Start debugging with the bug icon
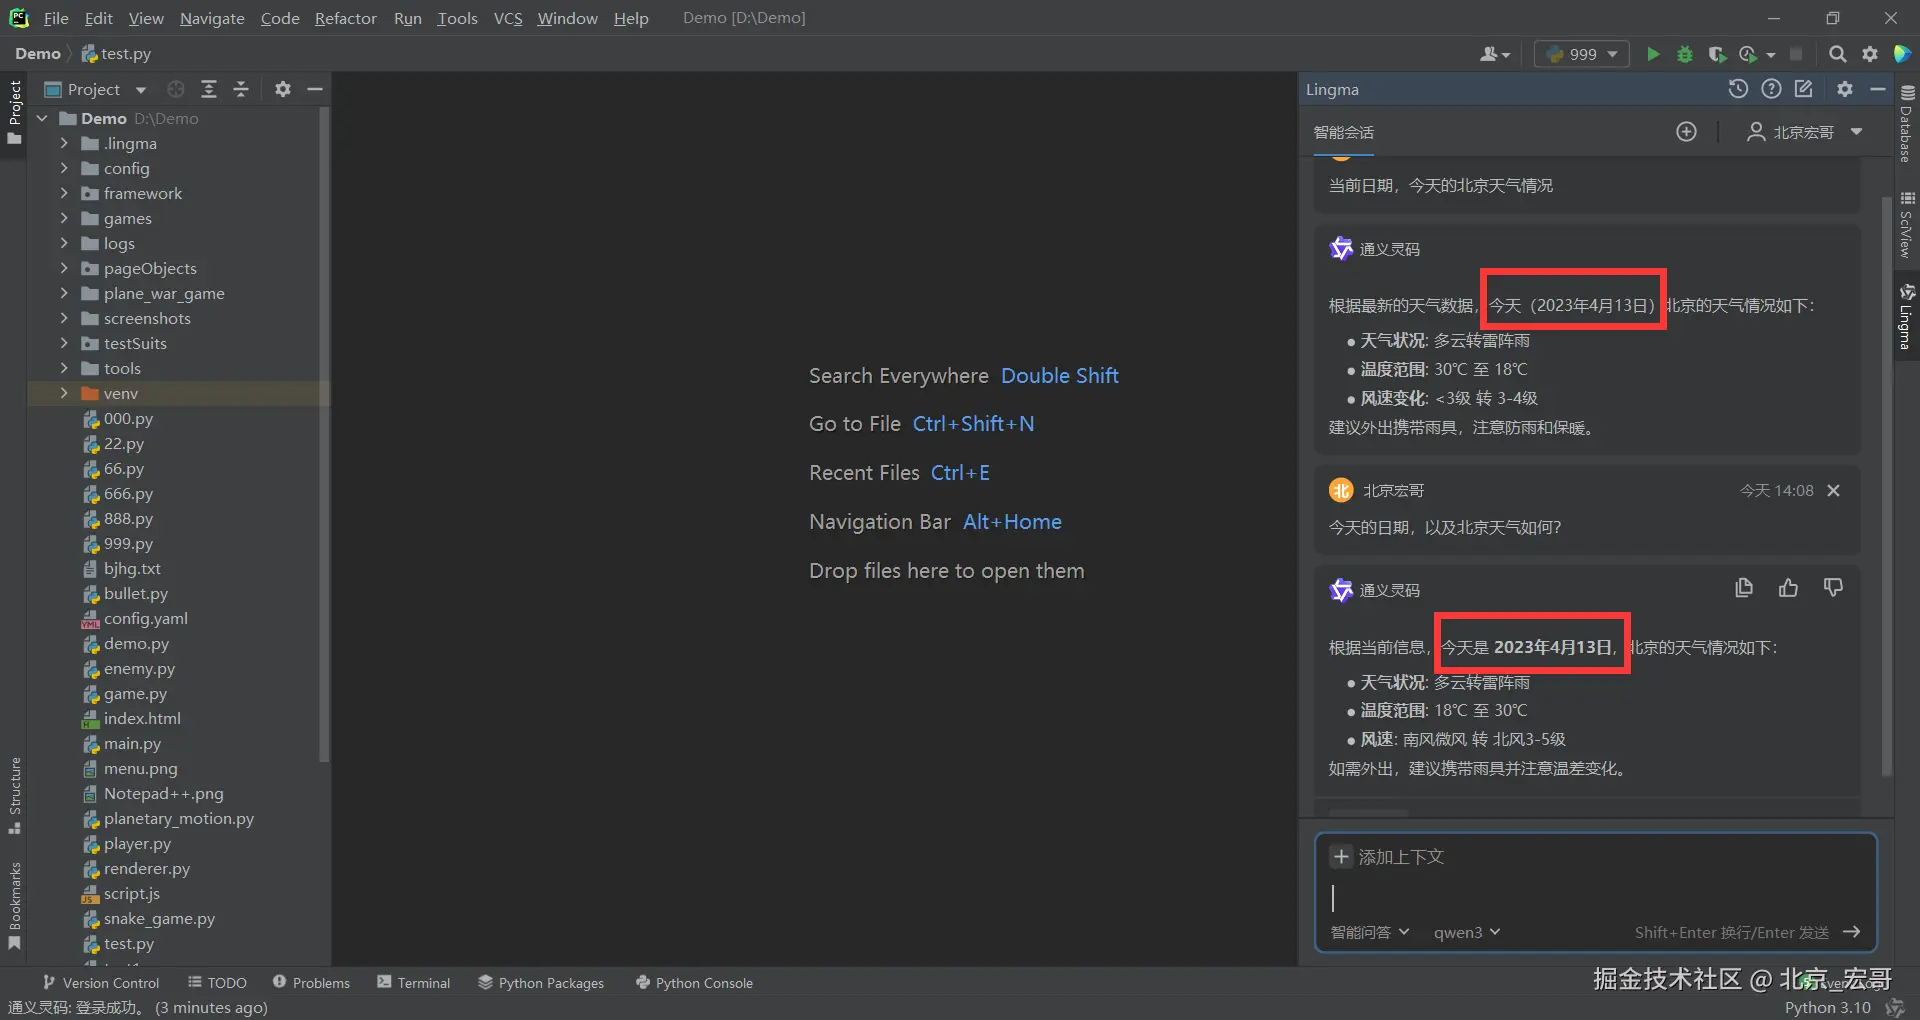 point(1685,54)
